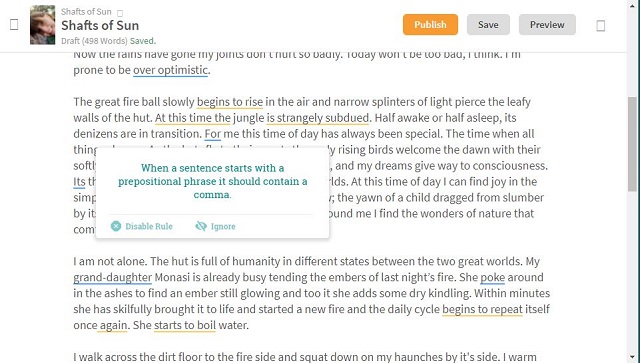Click the scrollbar down arrow

633,356
